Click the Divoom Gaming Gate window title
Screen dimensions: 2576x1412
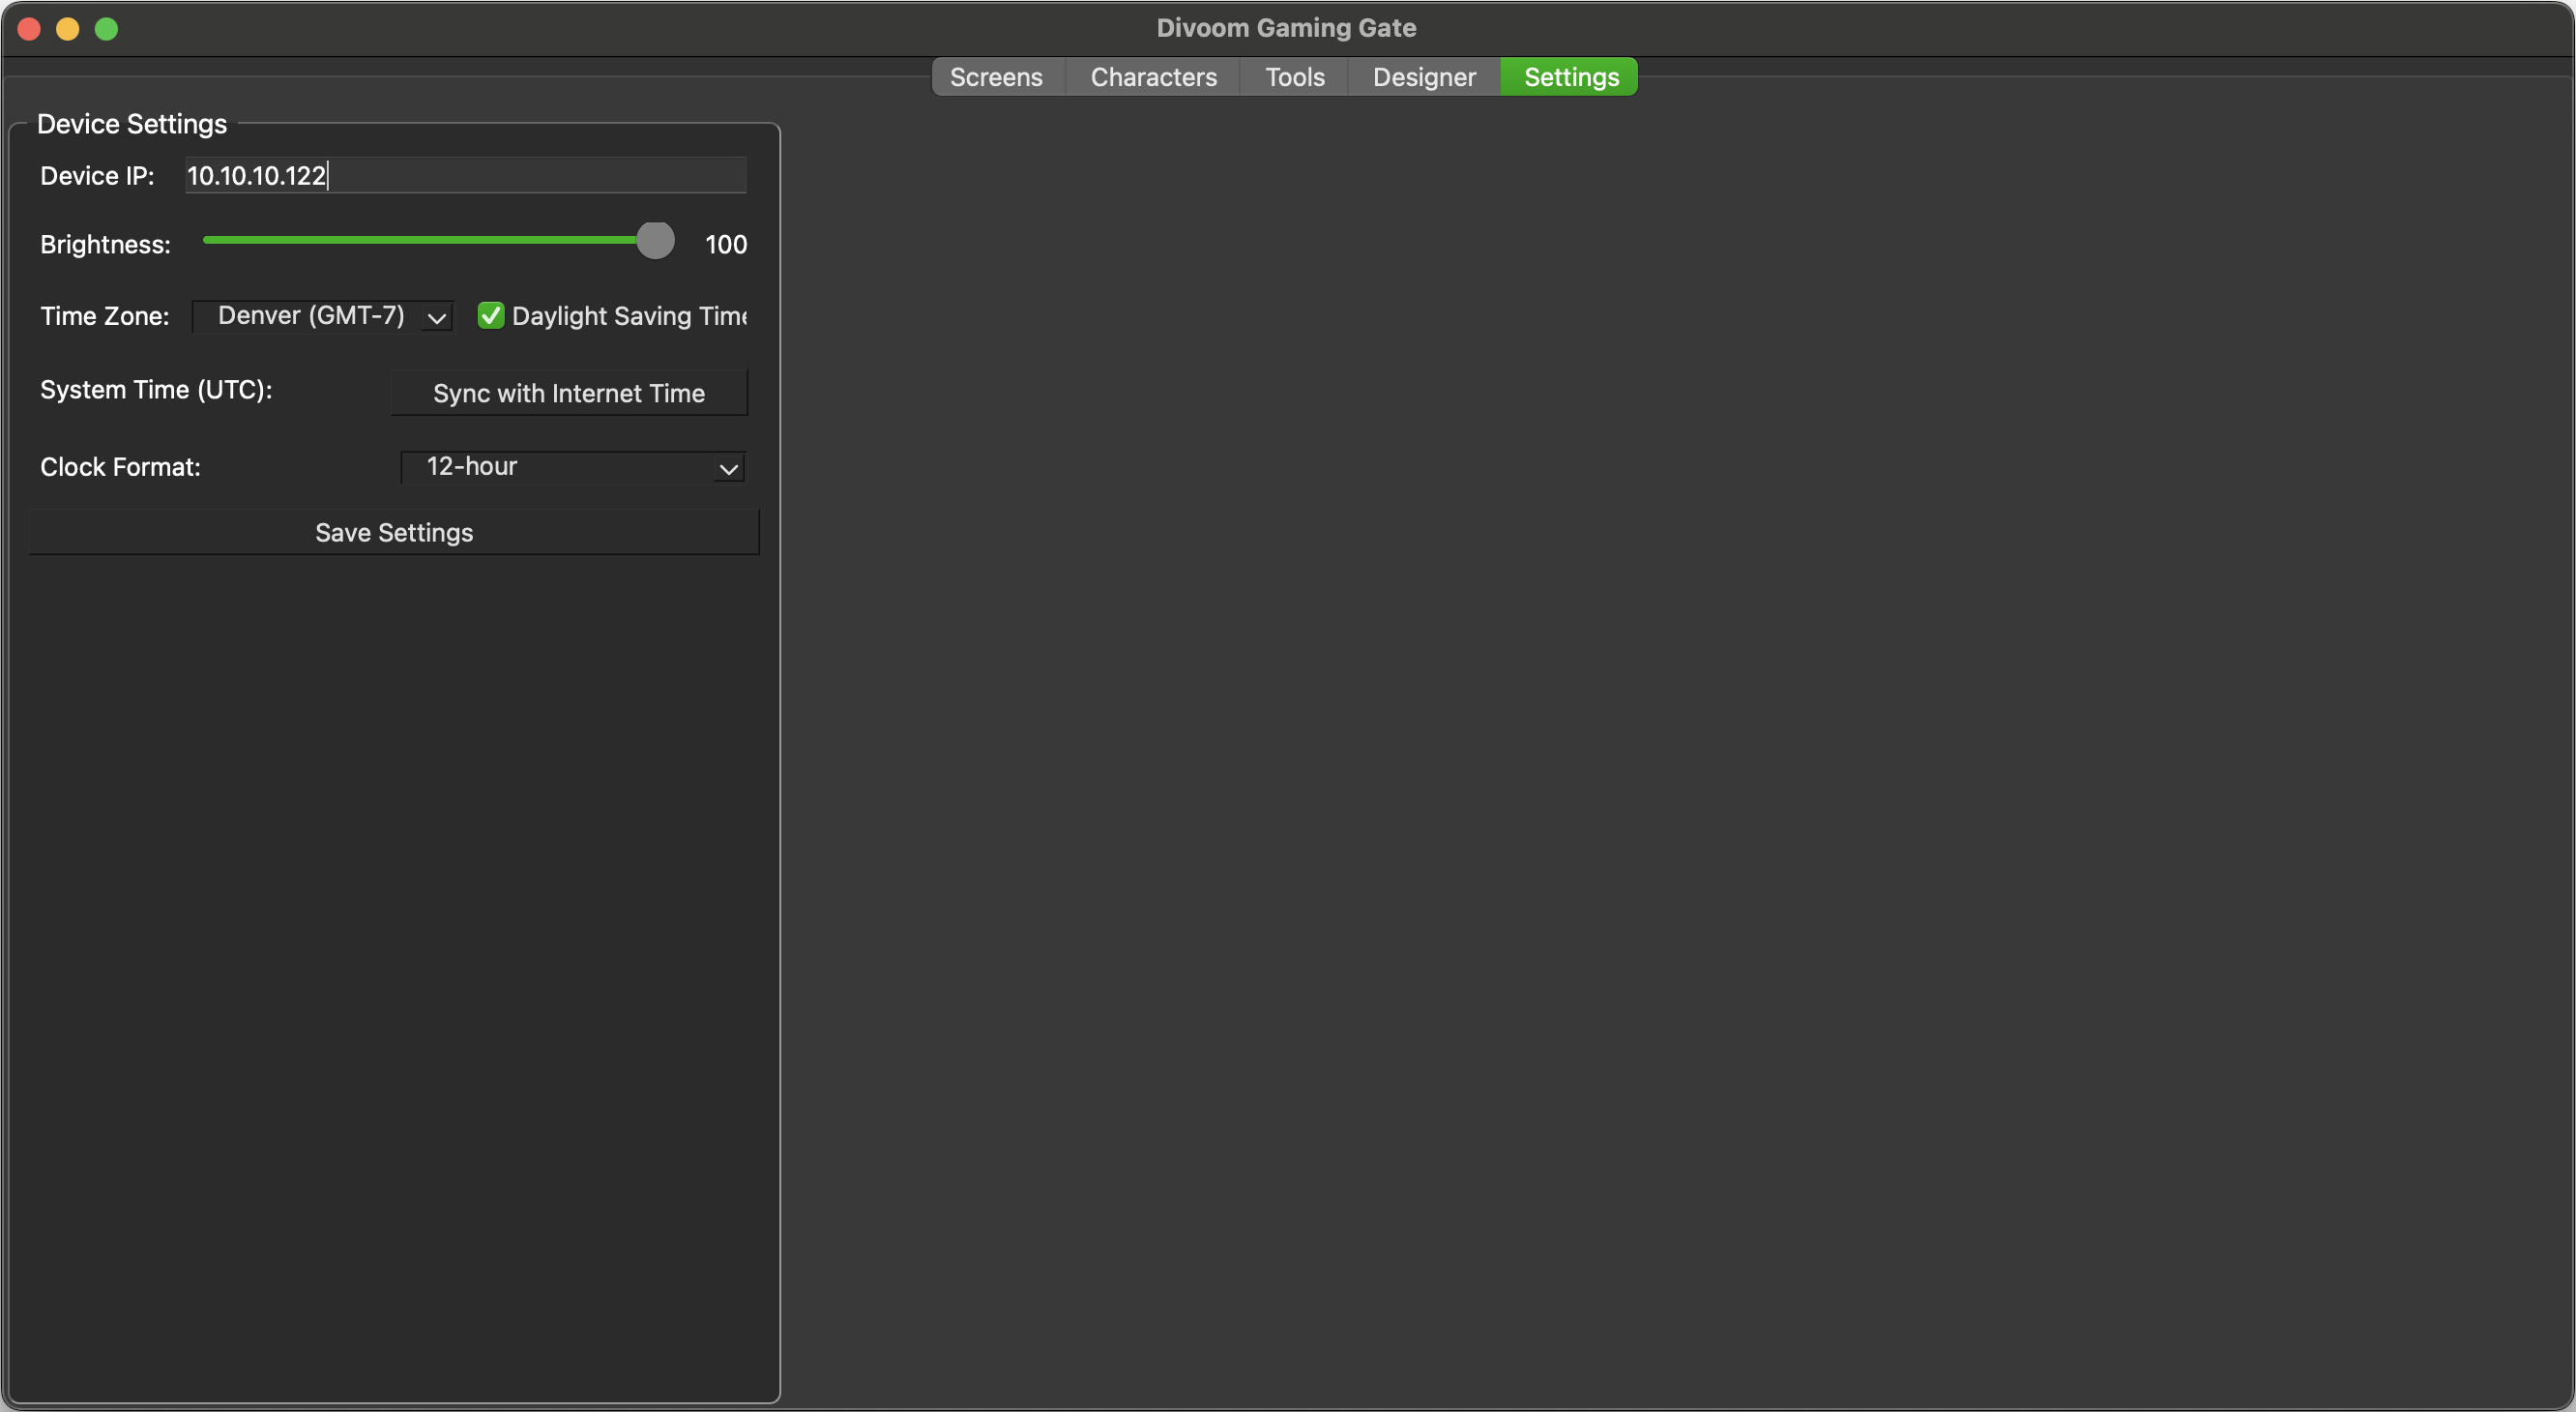[1286, 28]
